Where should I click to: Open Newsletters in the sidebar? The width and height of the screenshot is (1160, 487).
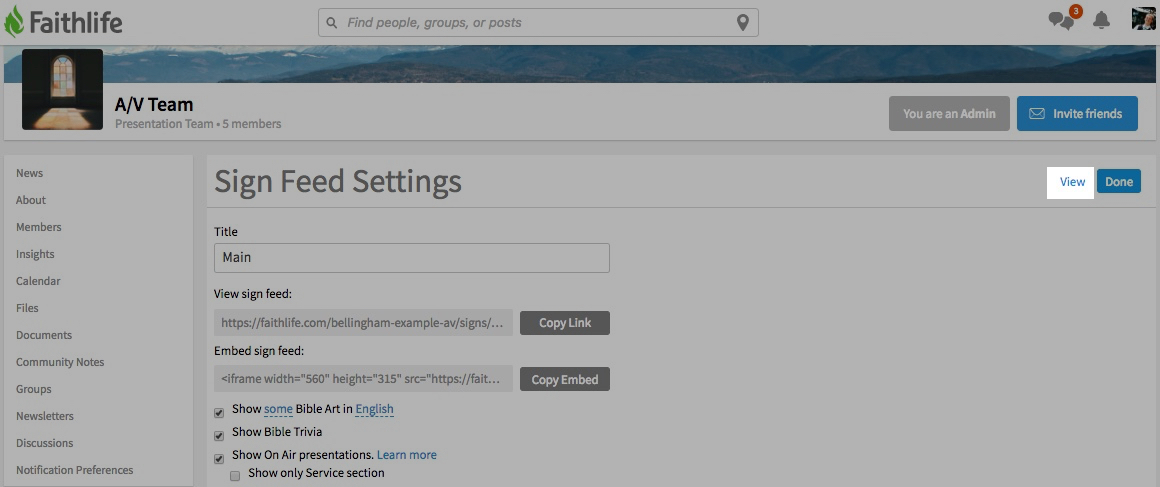45,416
